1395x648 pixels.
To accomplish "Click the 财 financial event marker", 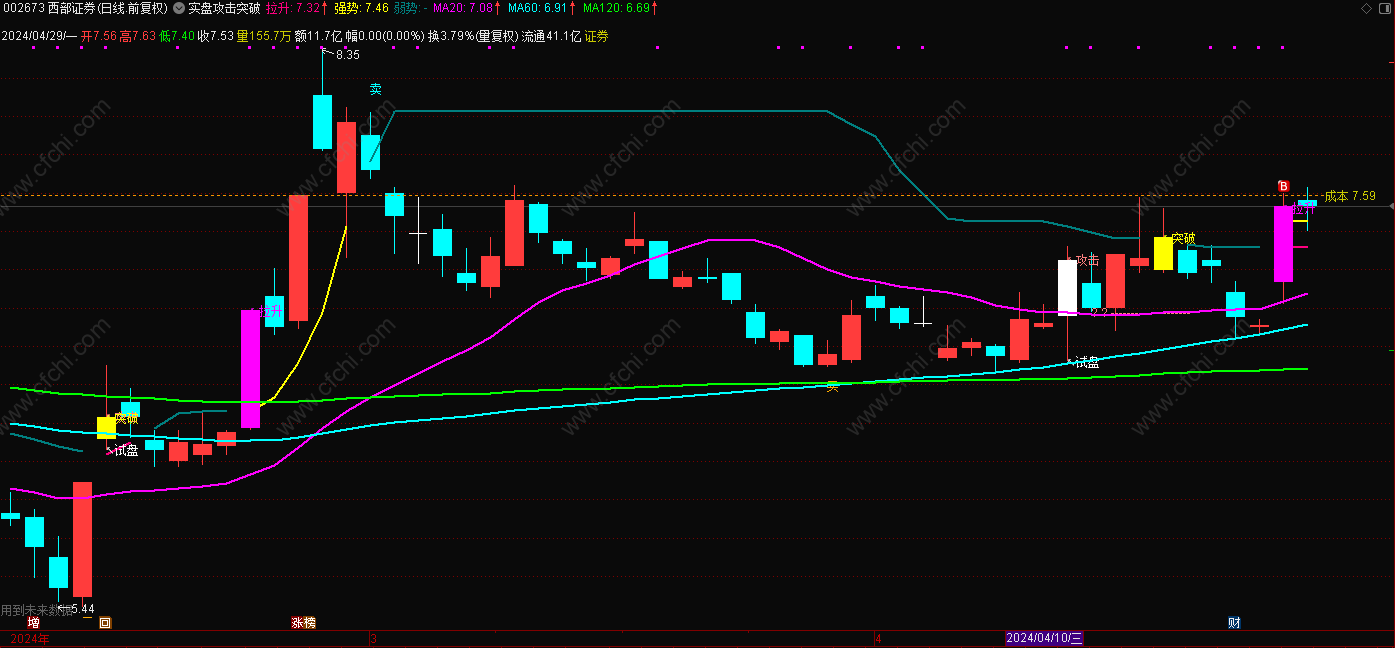I will coord(1235,623).
